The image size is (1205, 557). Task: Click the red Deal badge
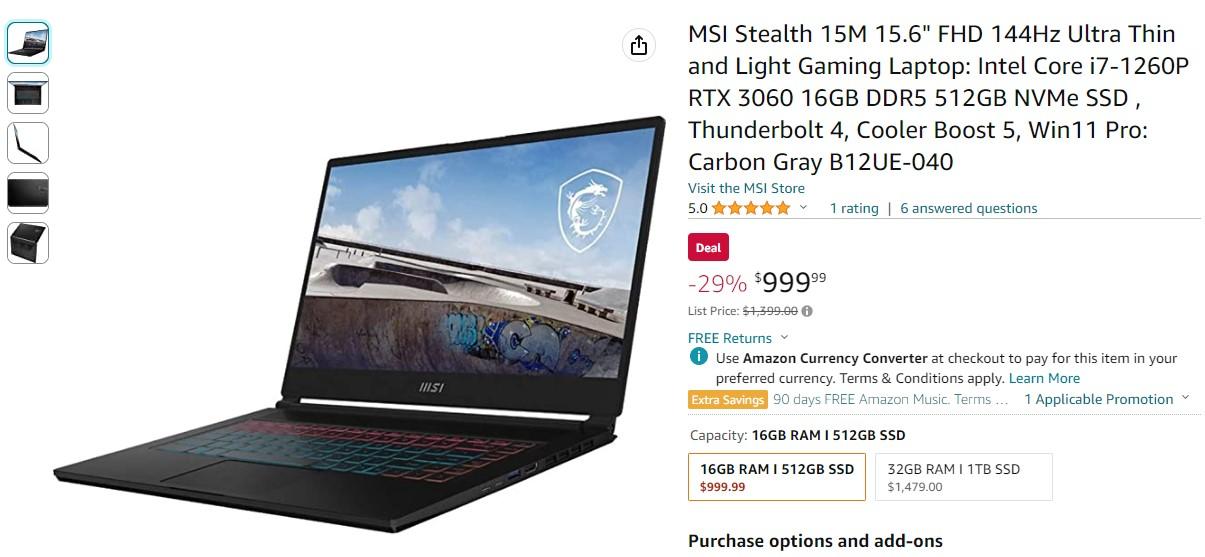pyautogui.click(x=708, y=248)
